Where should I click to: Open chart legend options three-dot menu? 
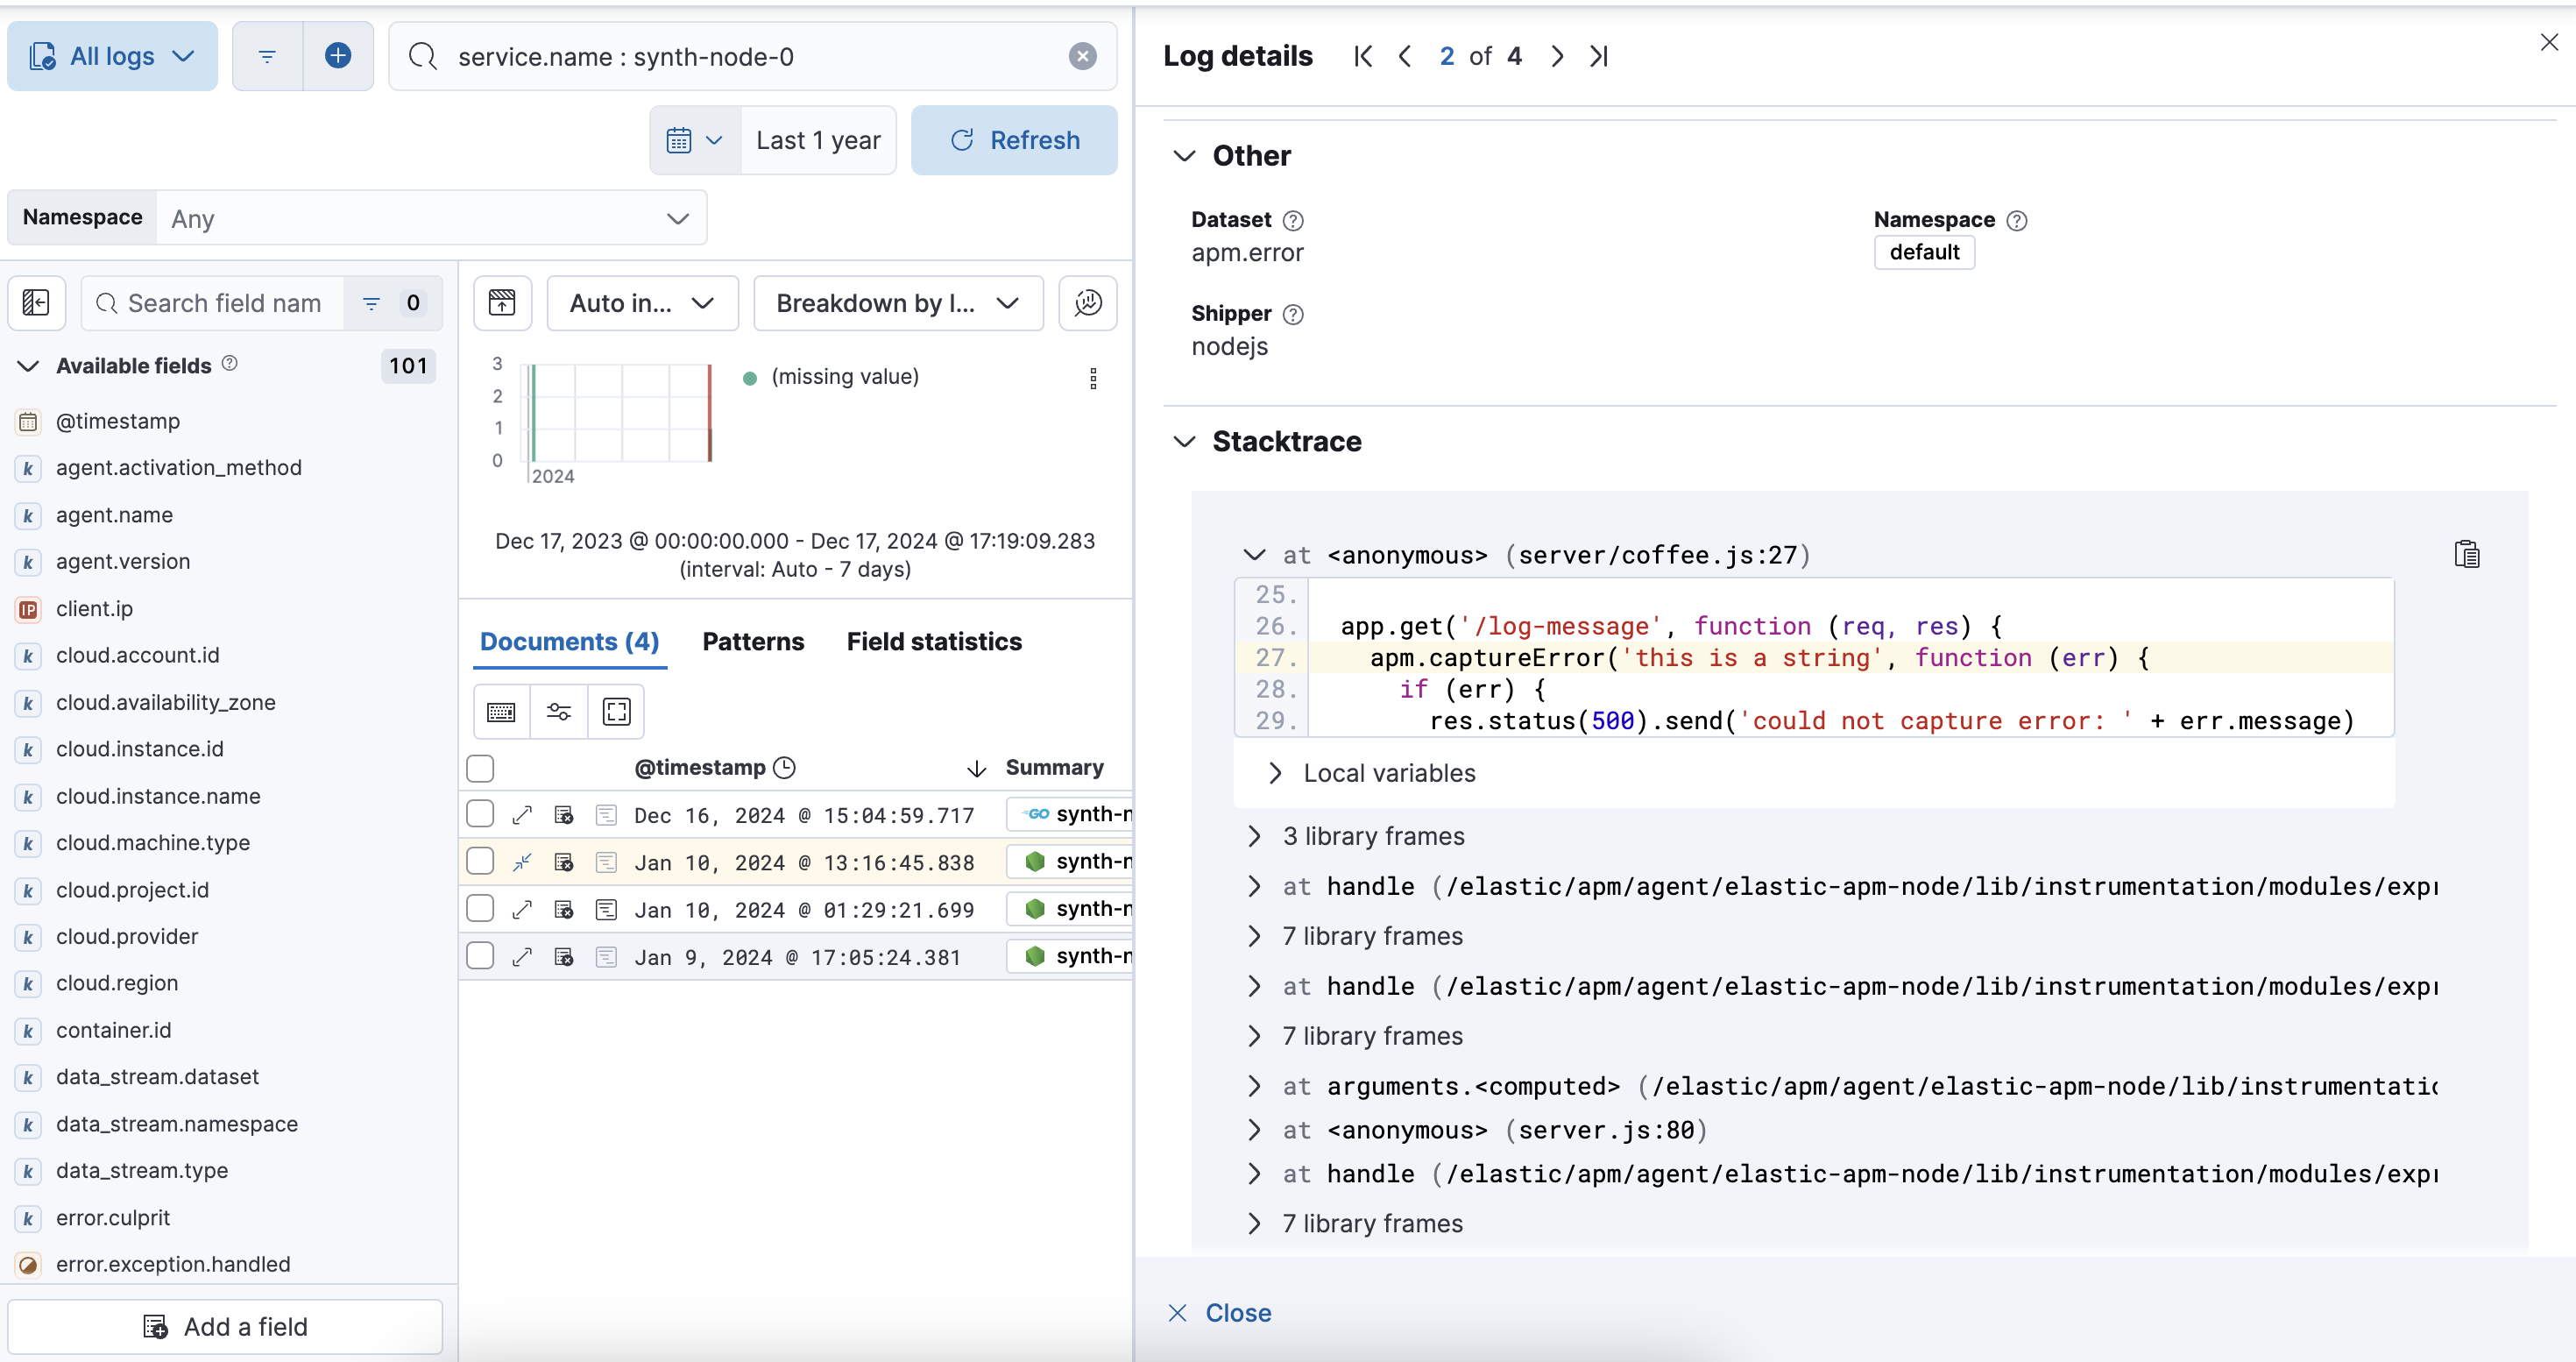tap(1093, 378)
